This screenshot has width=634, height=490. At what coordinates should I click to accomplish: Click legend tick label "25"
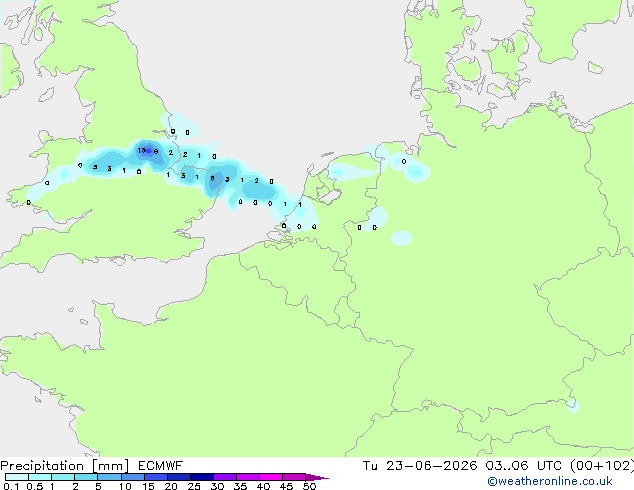tap(194, 486)
